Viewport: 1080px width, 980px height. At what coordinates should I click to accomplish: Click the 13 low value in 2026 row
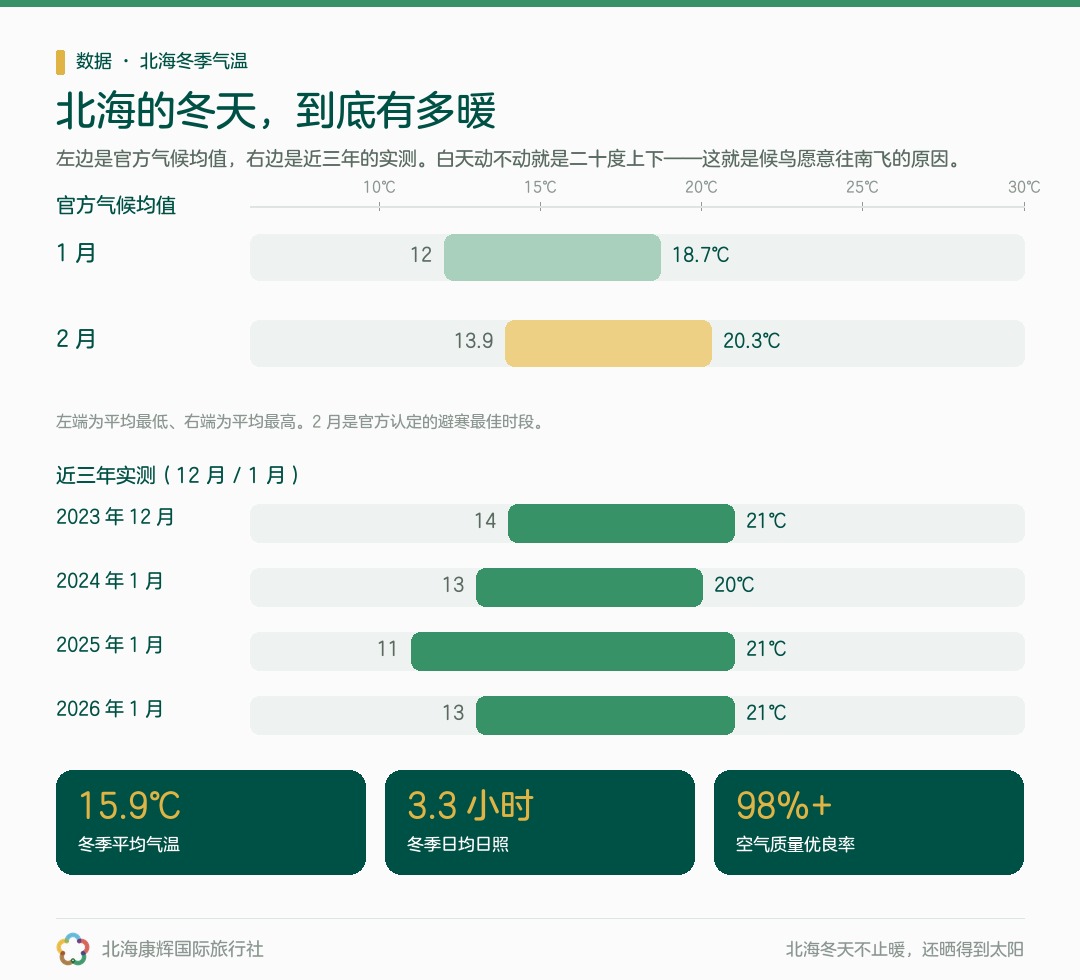click(x=453, y=713)
